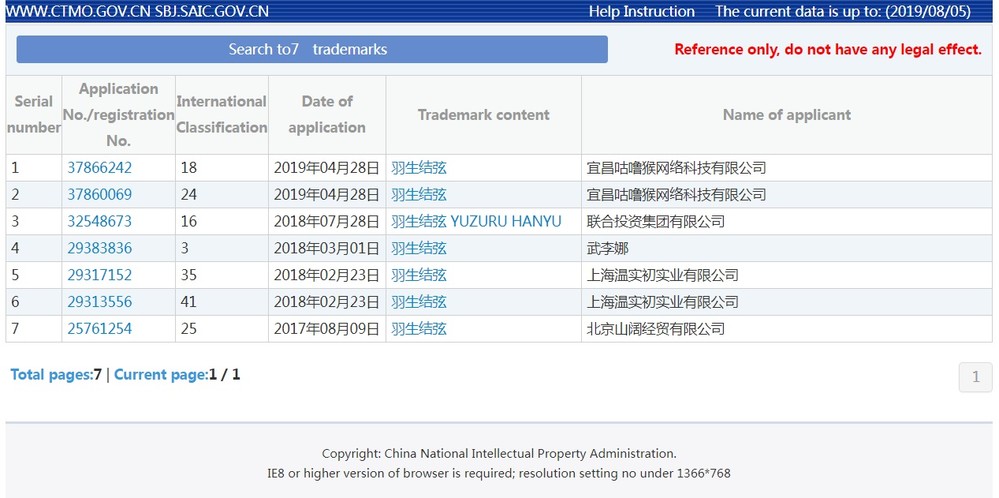Open application number 29383836

click(x=99, y=249)
